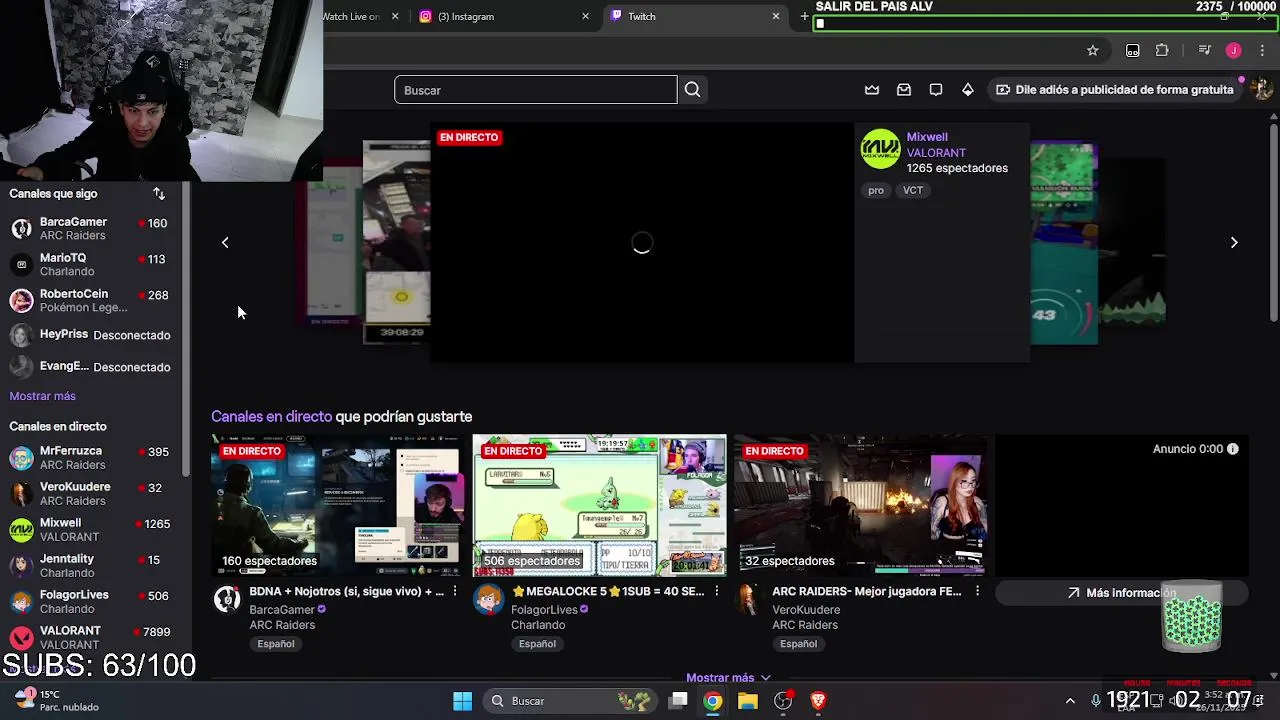Click the Español tag under BarcaGamer
Viewport: 1280px width, 720px height.
(276, 644)
